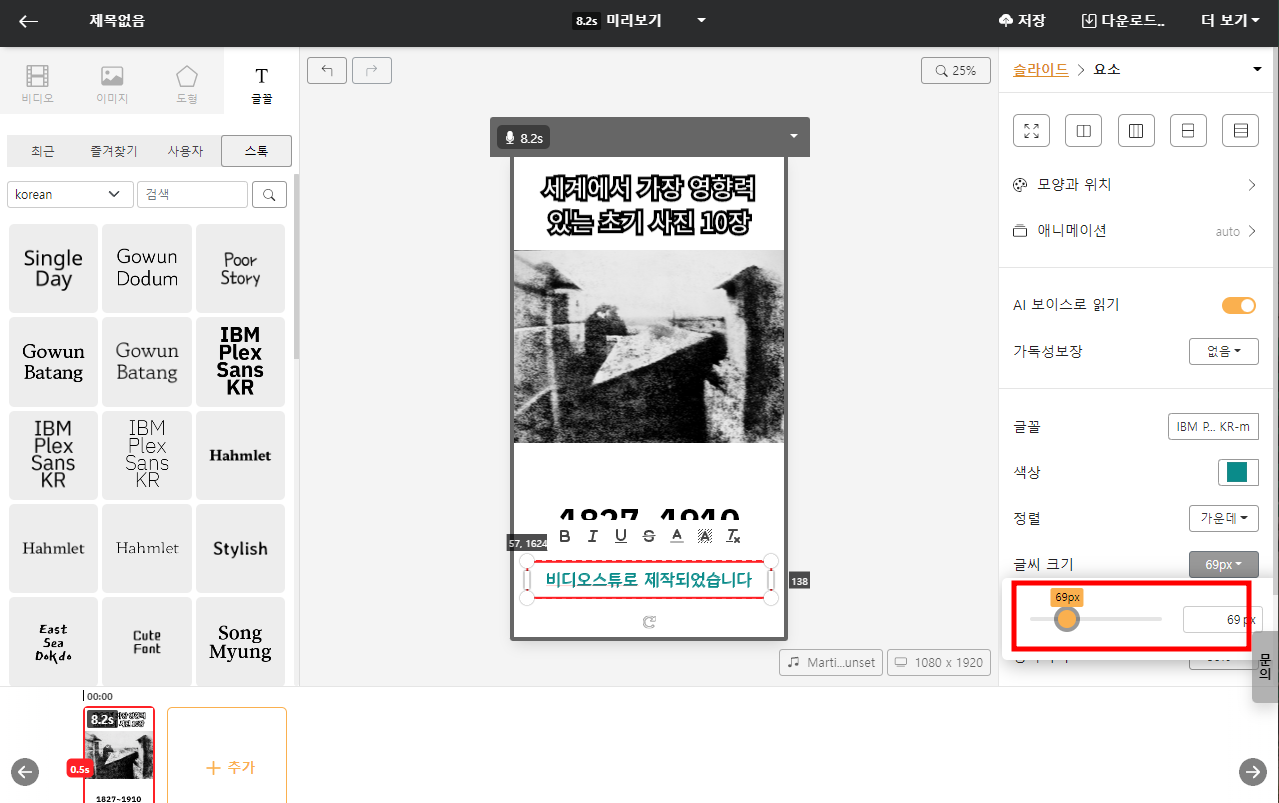The height and width of the screenshot is (803, 1279).
Task: Click the font size px input field
Action: 1222,619
